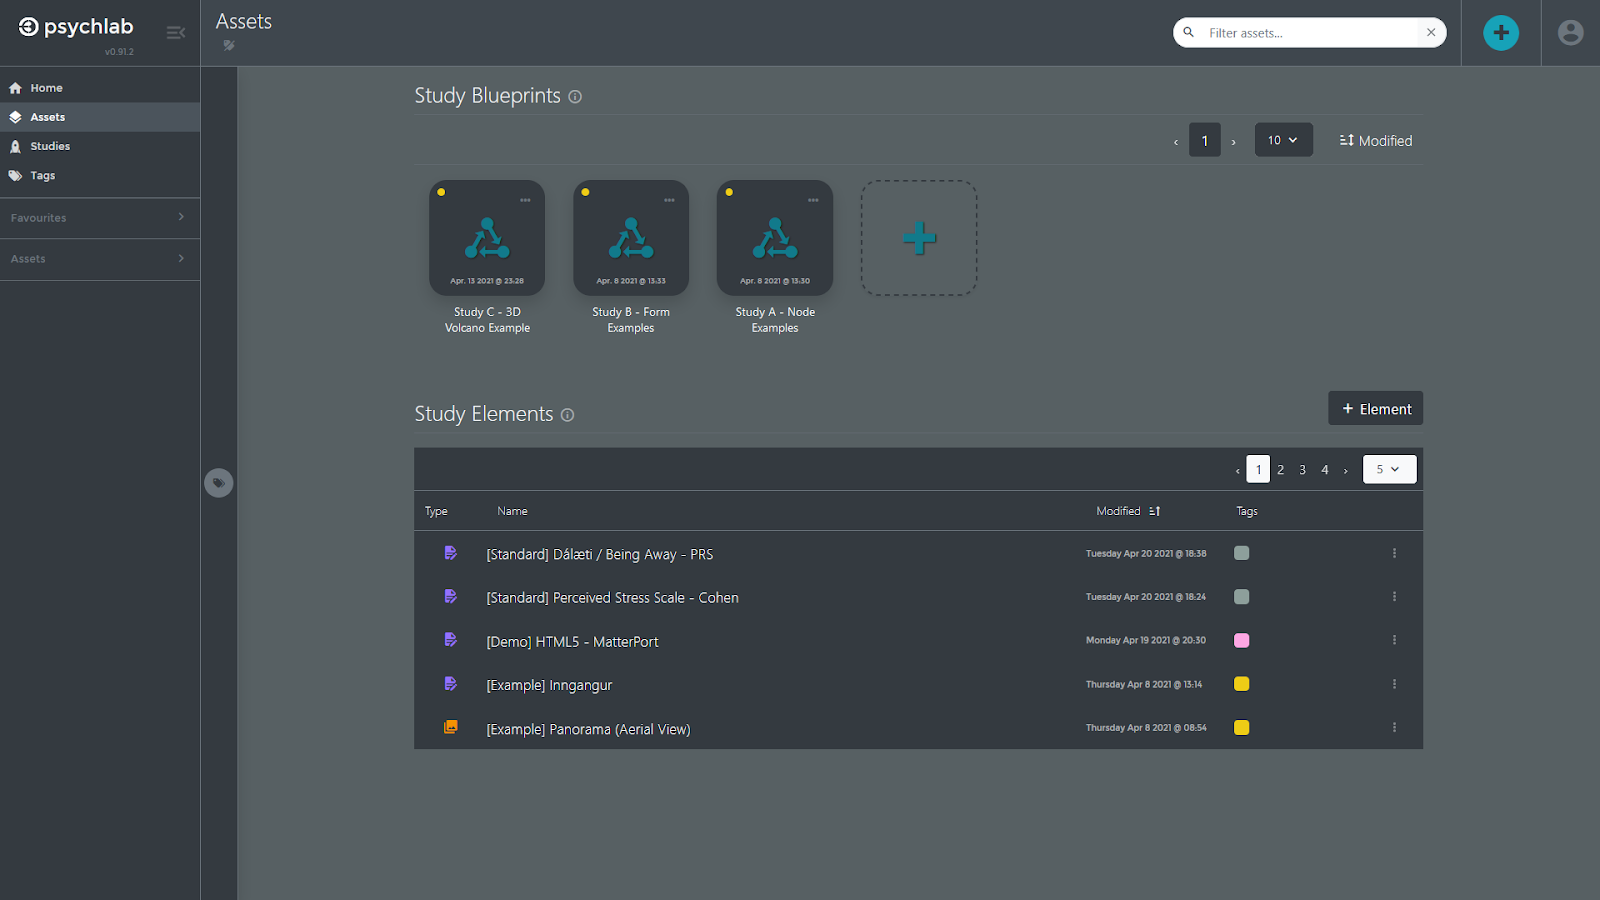The width and height of the screenshot is (1600, 900).
Task: Toggle the Modified sort order for blueprints
Action: click(x=1375, y=140)
